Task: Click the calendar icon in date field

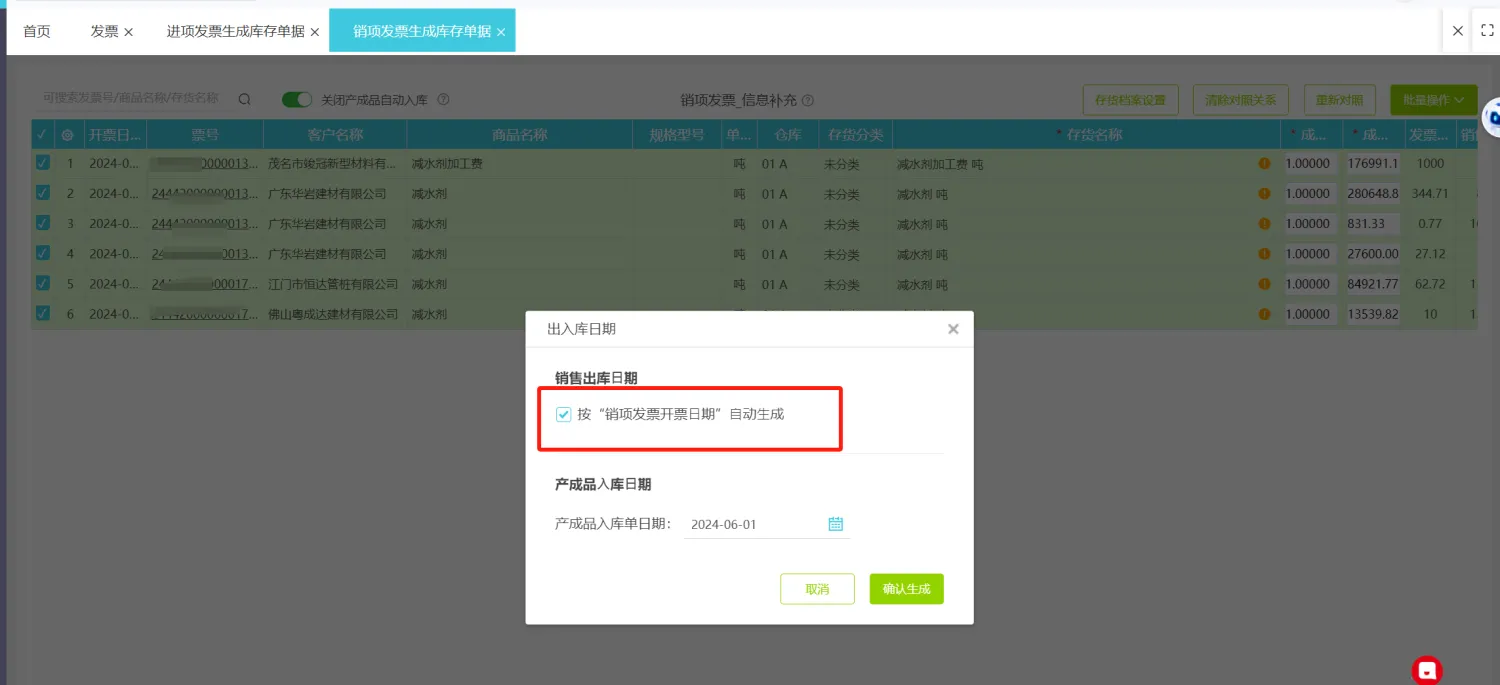Action: [836, 524]
